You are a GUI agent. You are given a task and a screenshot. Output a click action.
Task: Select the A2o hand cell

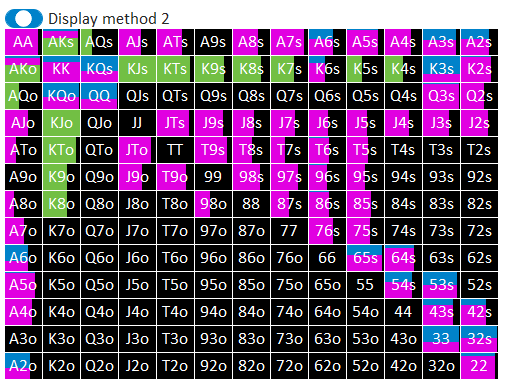(x=23, y=366)
